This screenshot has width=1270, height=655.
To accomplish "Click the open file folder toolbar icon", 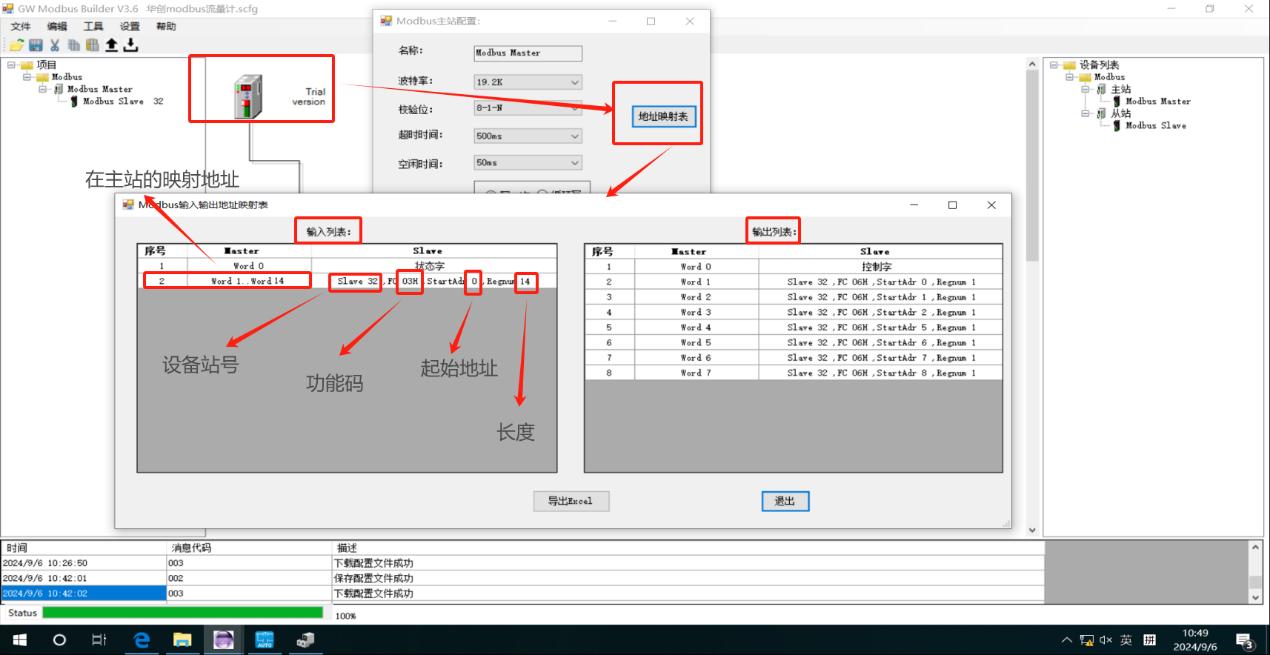I will (17, 45).
